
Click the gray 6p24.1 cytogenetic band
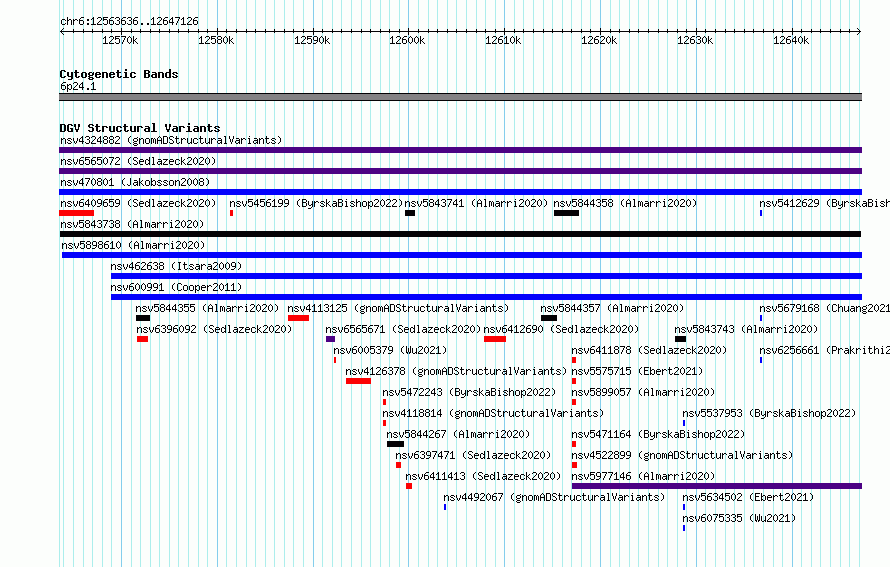coord(460,97)
